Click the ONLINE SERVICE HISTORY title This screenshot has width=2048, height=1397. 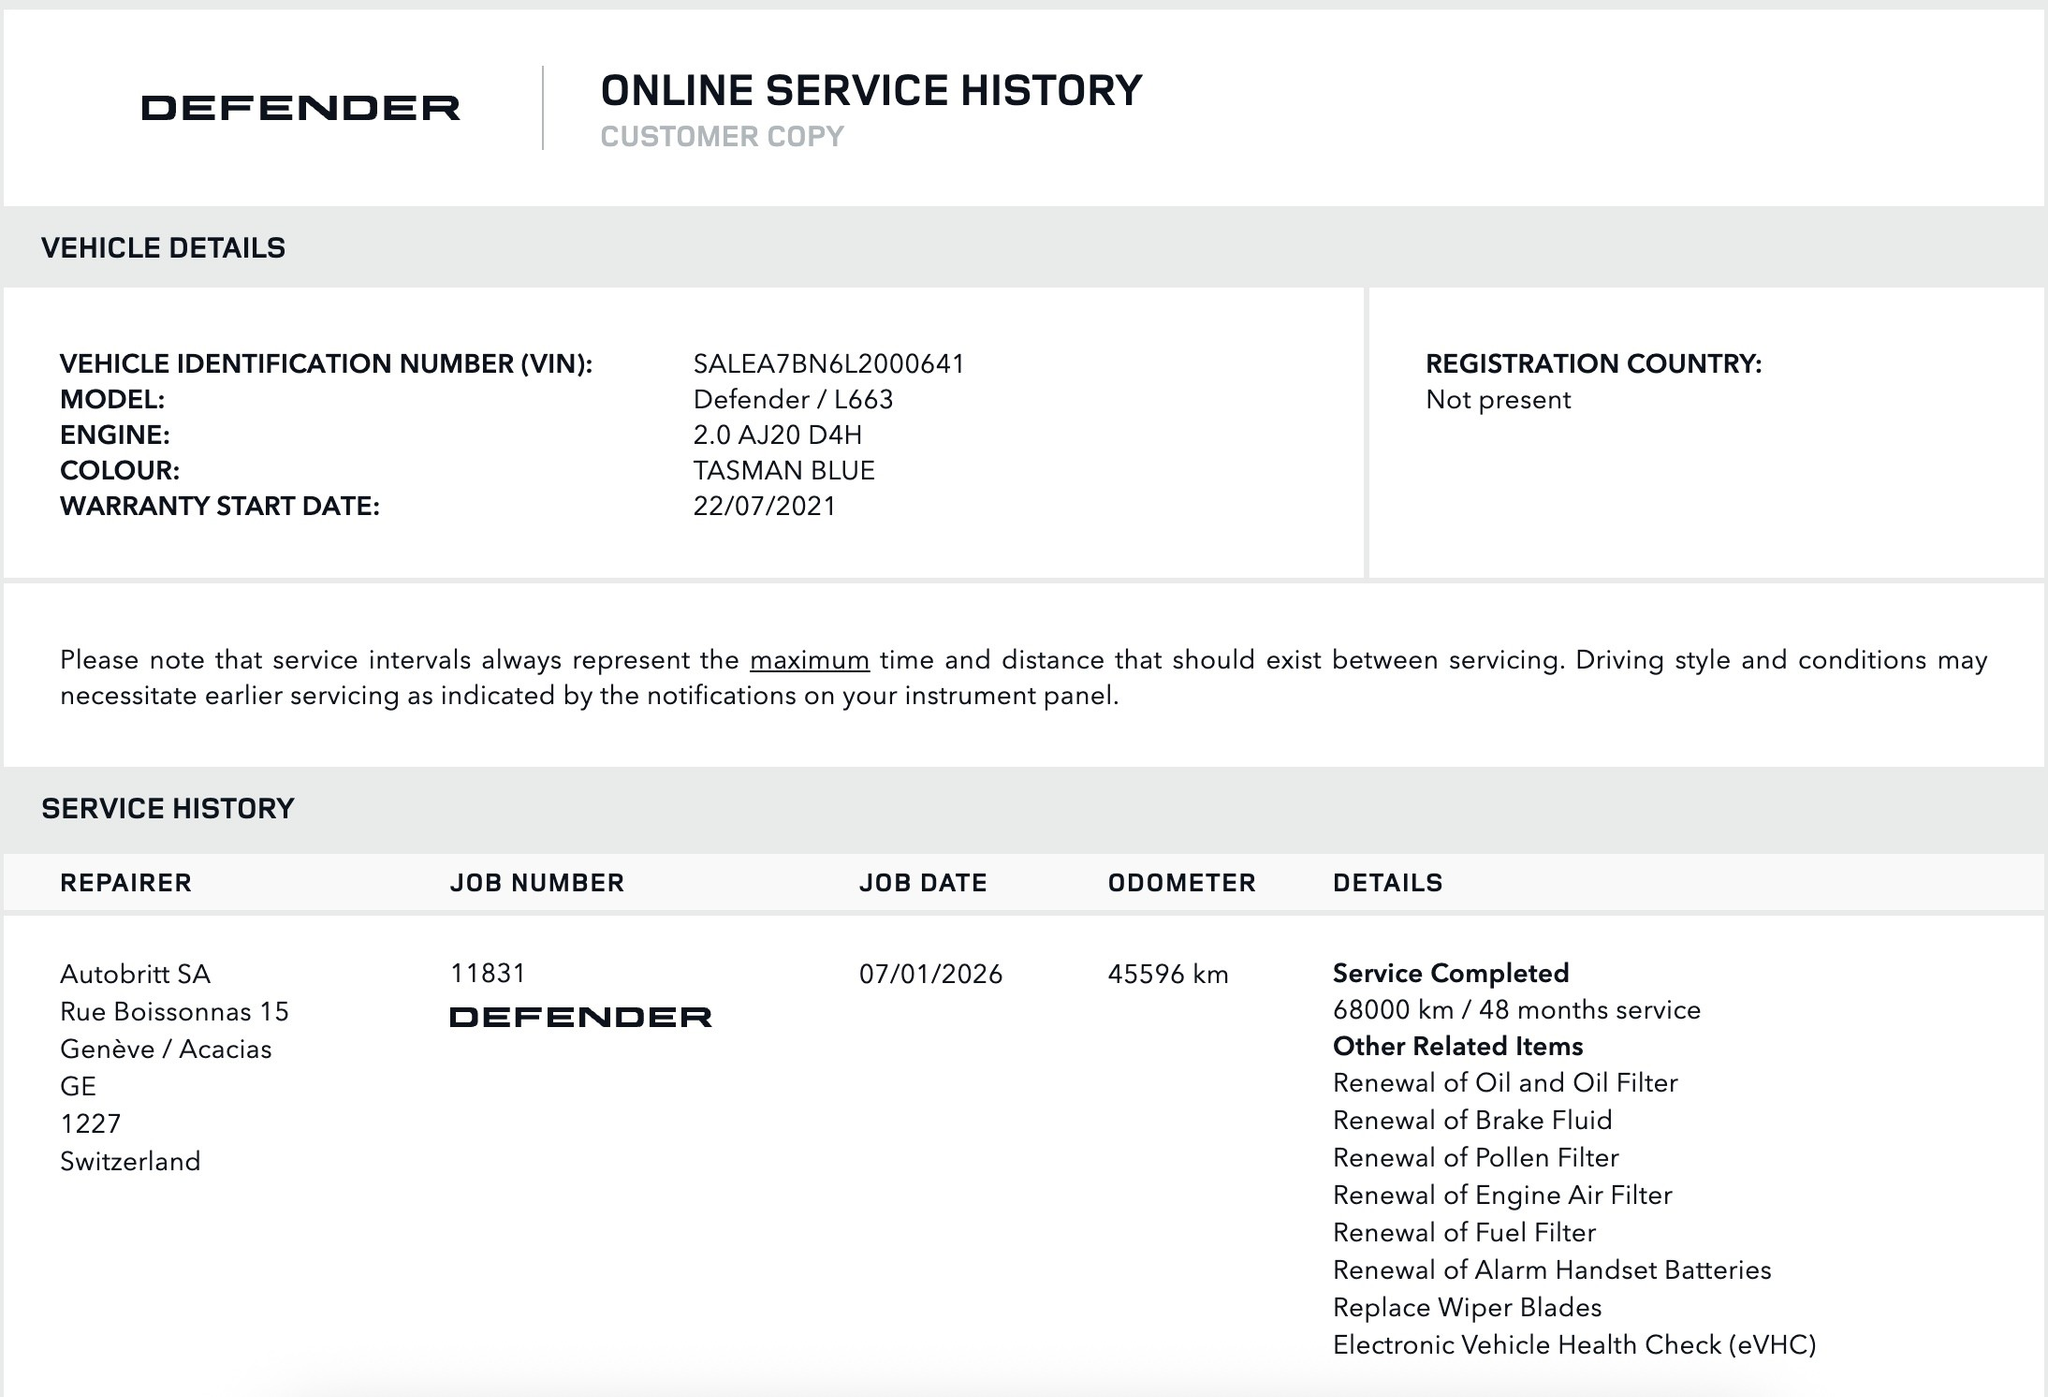870,91
